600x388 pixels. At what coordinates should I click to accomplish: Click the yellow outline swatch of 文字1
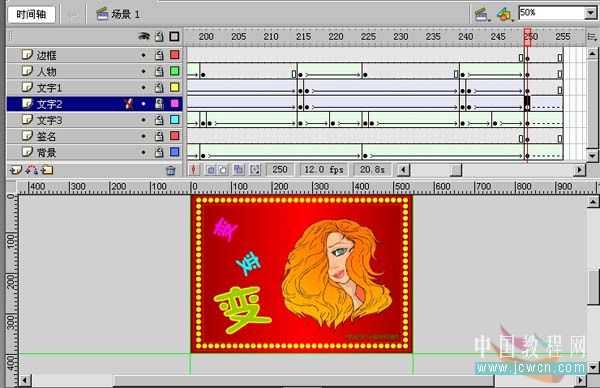click(x=174, y=87)
